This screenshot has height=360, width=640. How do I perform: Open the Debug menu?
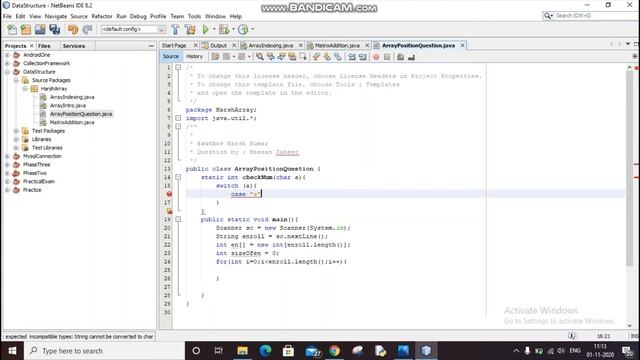(138, 16)
